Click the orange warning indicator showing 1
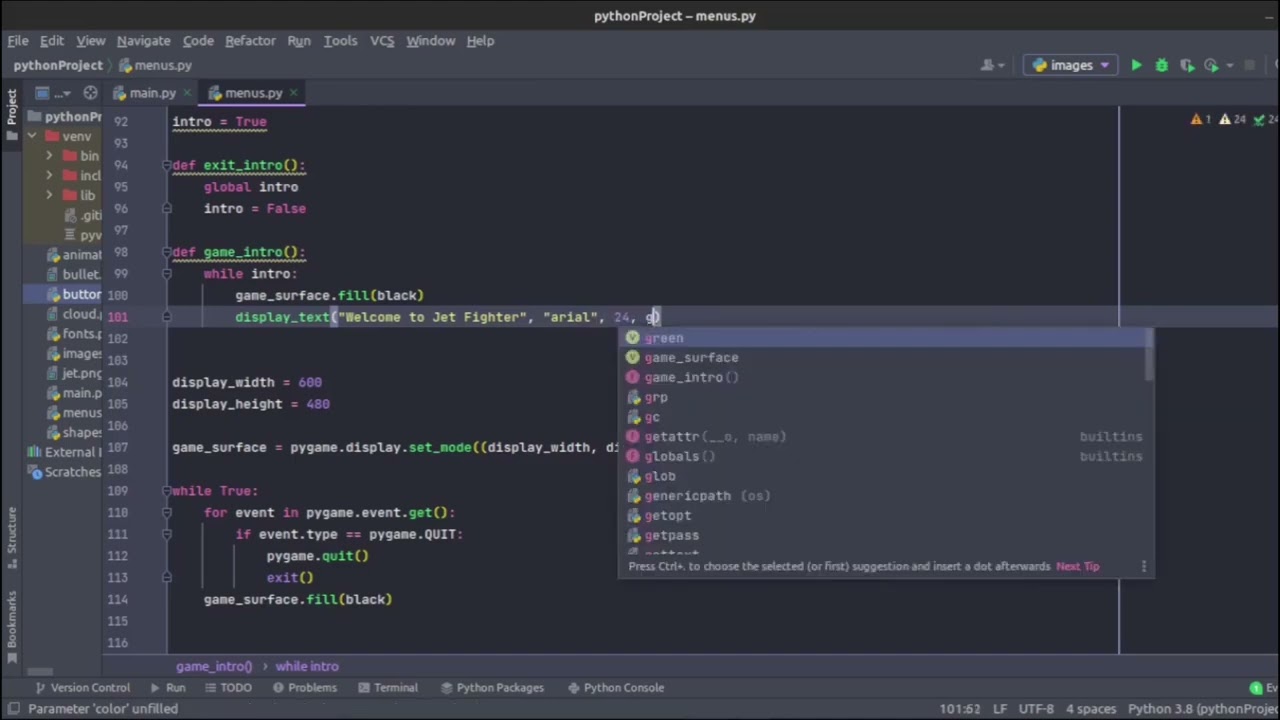1280x720 pixels. 1201,120
